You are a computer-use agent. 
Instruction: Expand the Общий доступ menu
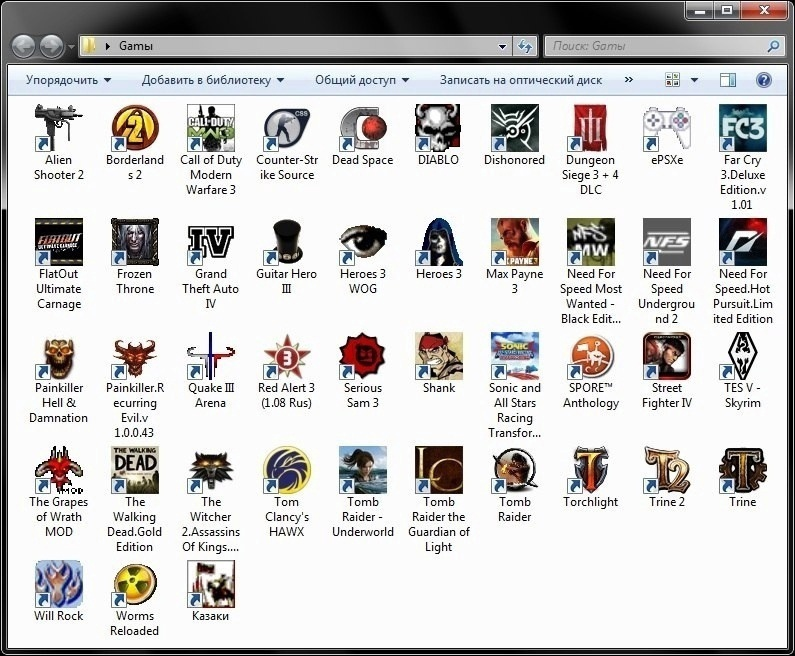pos(362,80)
